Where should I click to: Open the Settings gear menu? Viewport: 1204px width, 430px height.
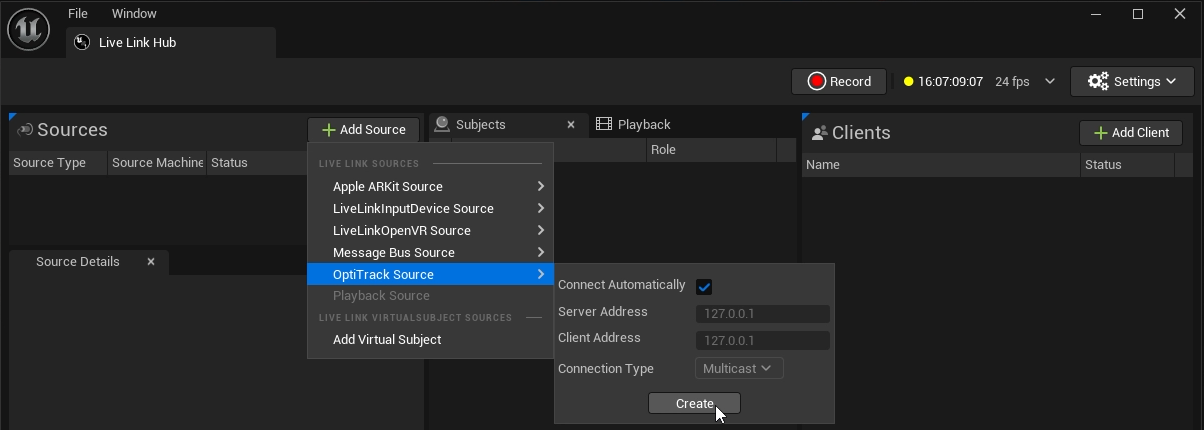coord(1131,81)
